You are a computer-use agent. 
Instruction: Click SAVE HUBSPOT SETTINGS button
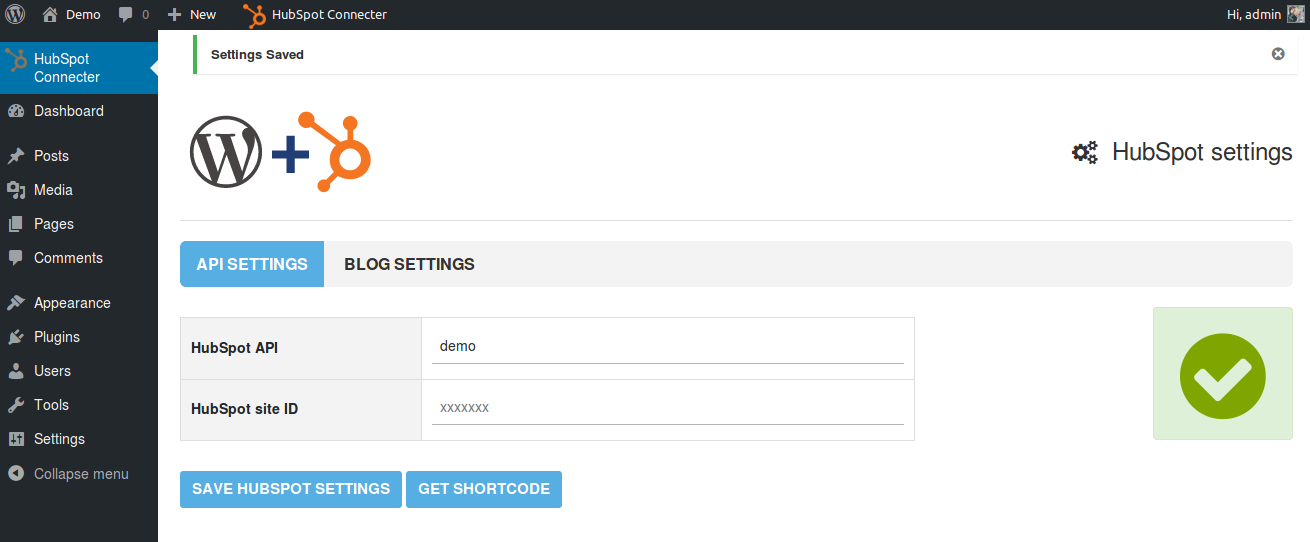pyautogui.click(x=291, y=489)
